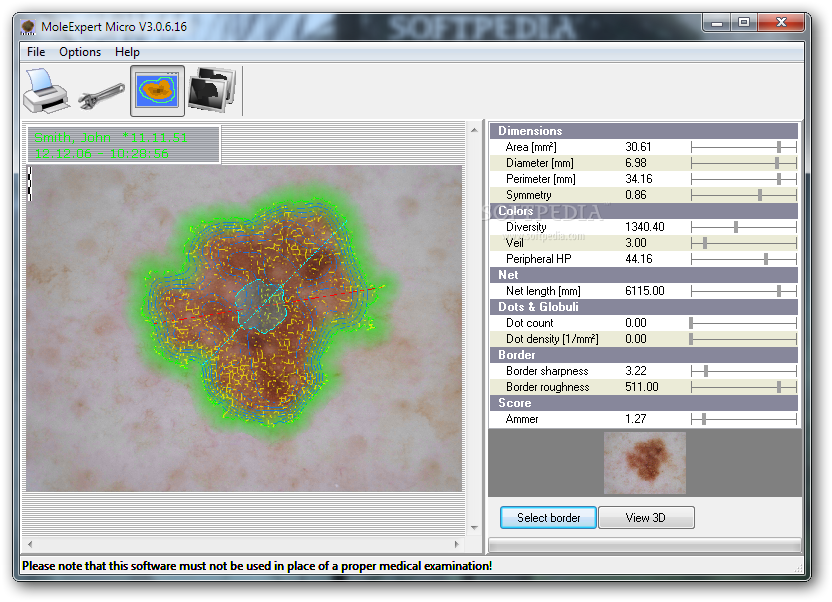Click the Diversity slider handle

pyautogui.click(x=736, y=227)
